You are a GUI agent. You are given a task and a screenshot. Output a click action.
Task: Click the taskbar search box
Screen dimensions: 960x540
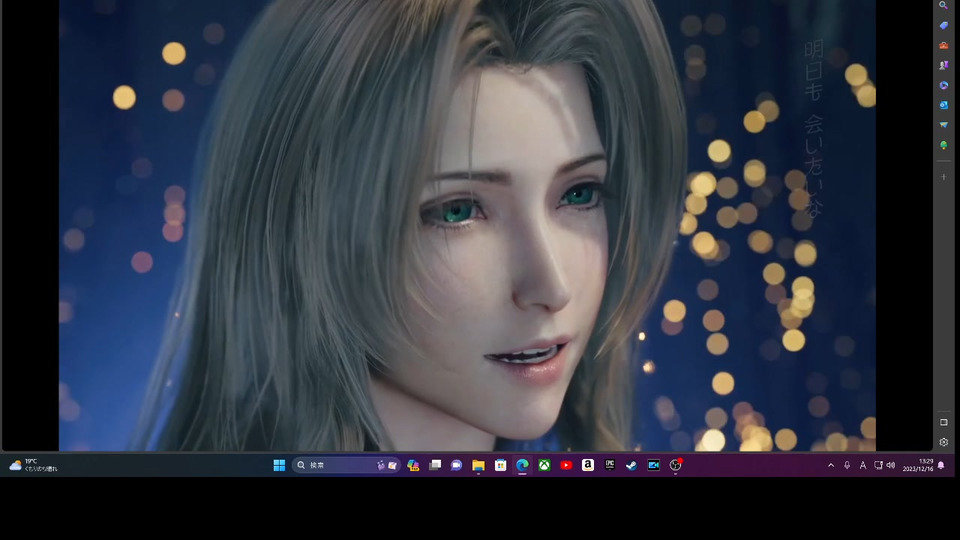tap(346, 465)
